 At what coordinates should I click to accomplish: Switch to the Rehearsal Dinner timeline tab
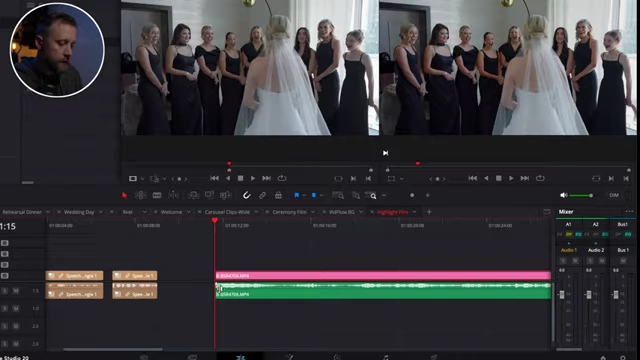coord(22,212)
